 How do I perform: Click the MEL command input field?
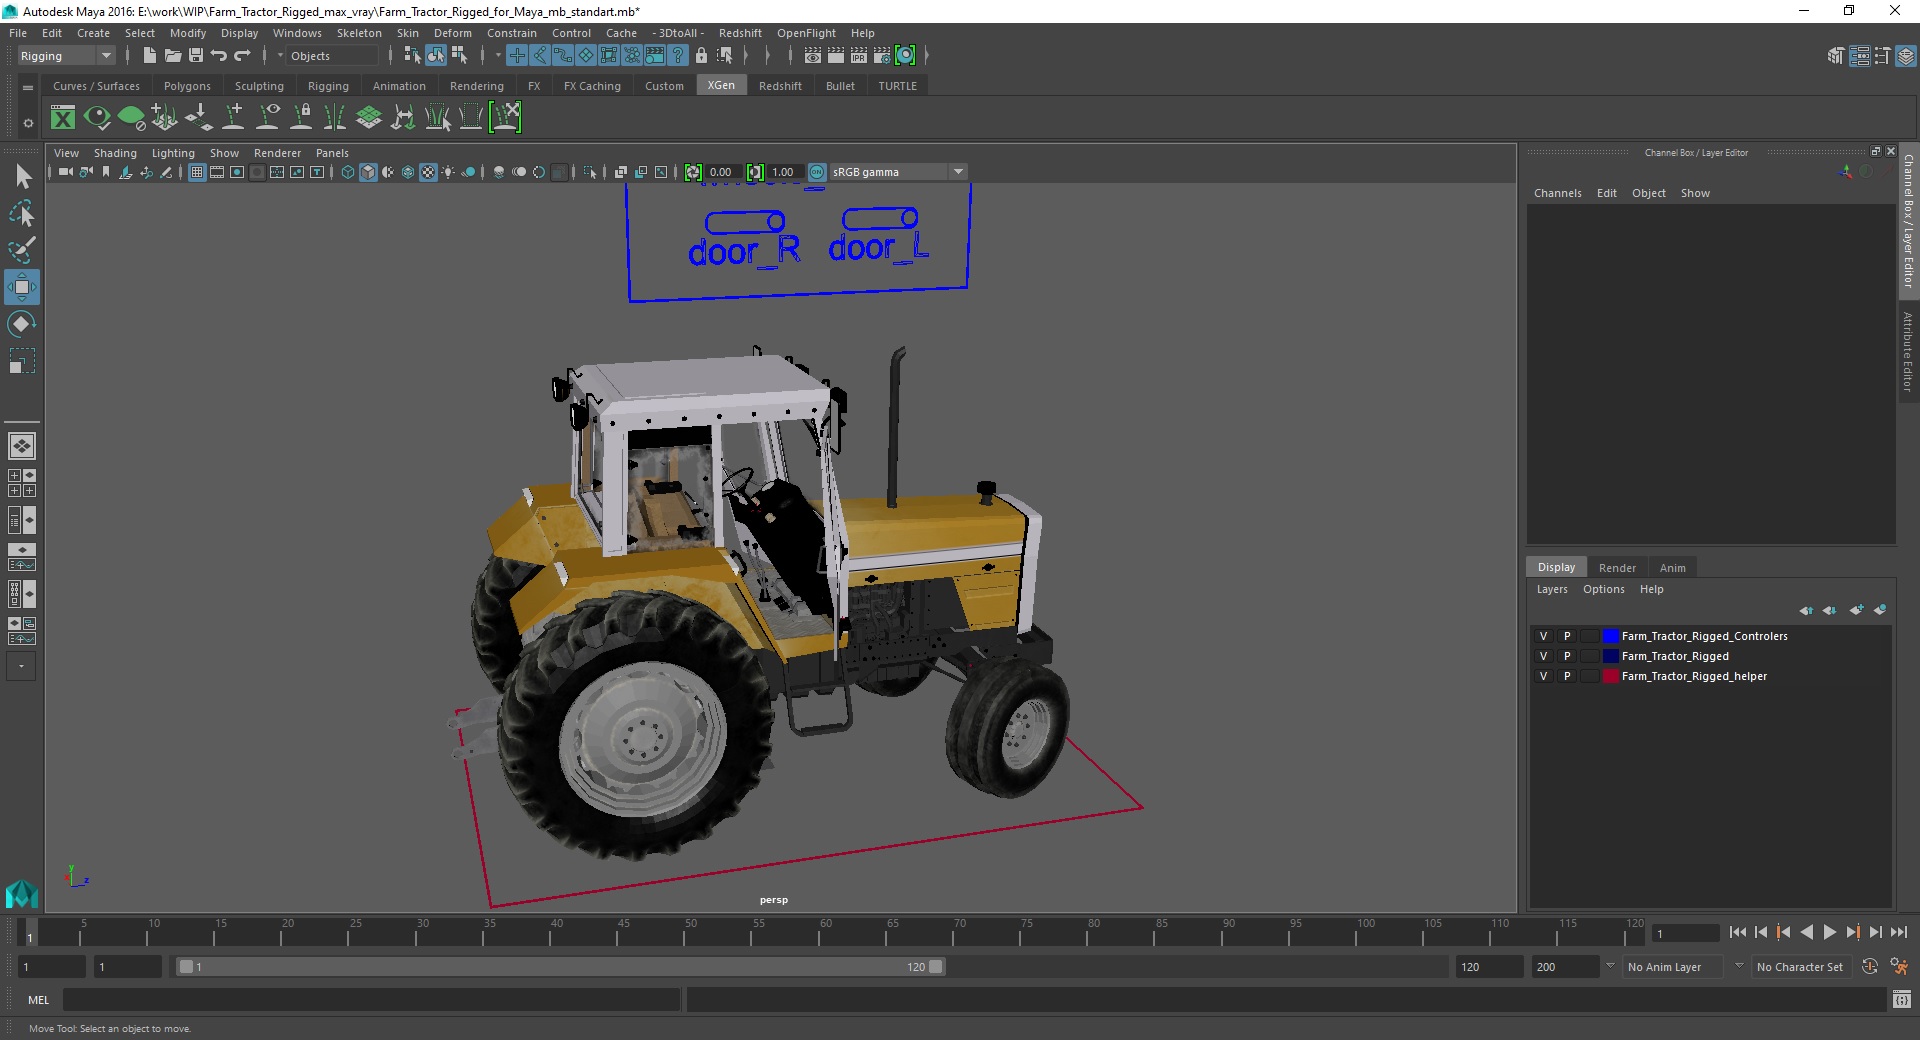[372, 999]
